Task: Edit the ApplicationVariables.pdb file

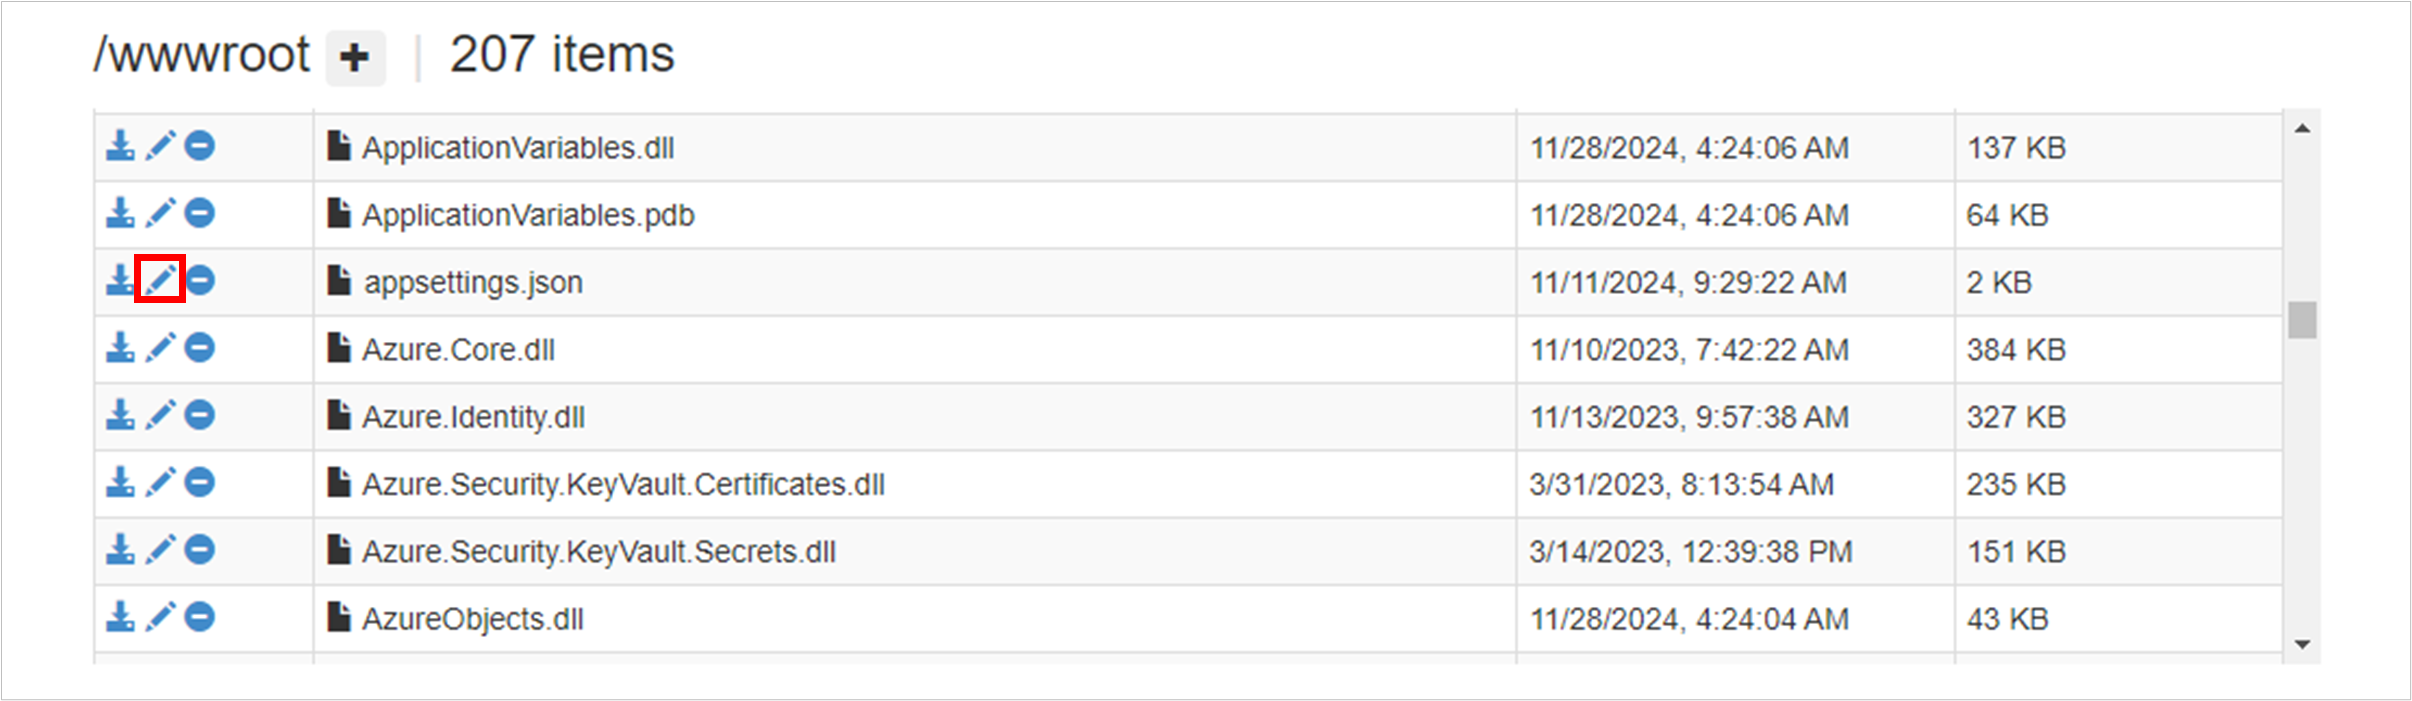Action: (160, 213)
